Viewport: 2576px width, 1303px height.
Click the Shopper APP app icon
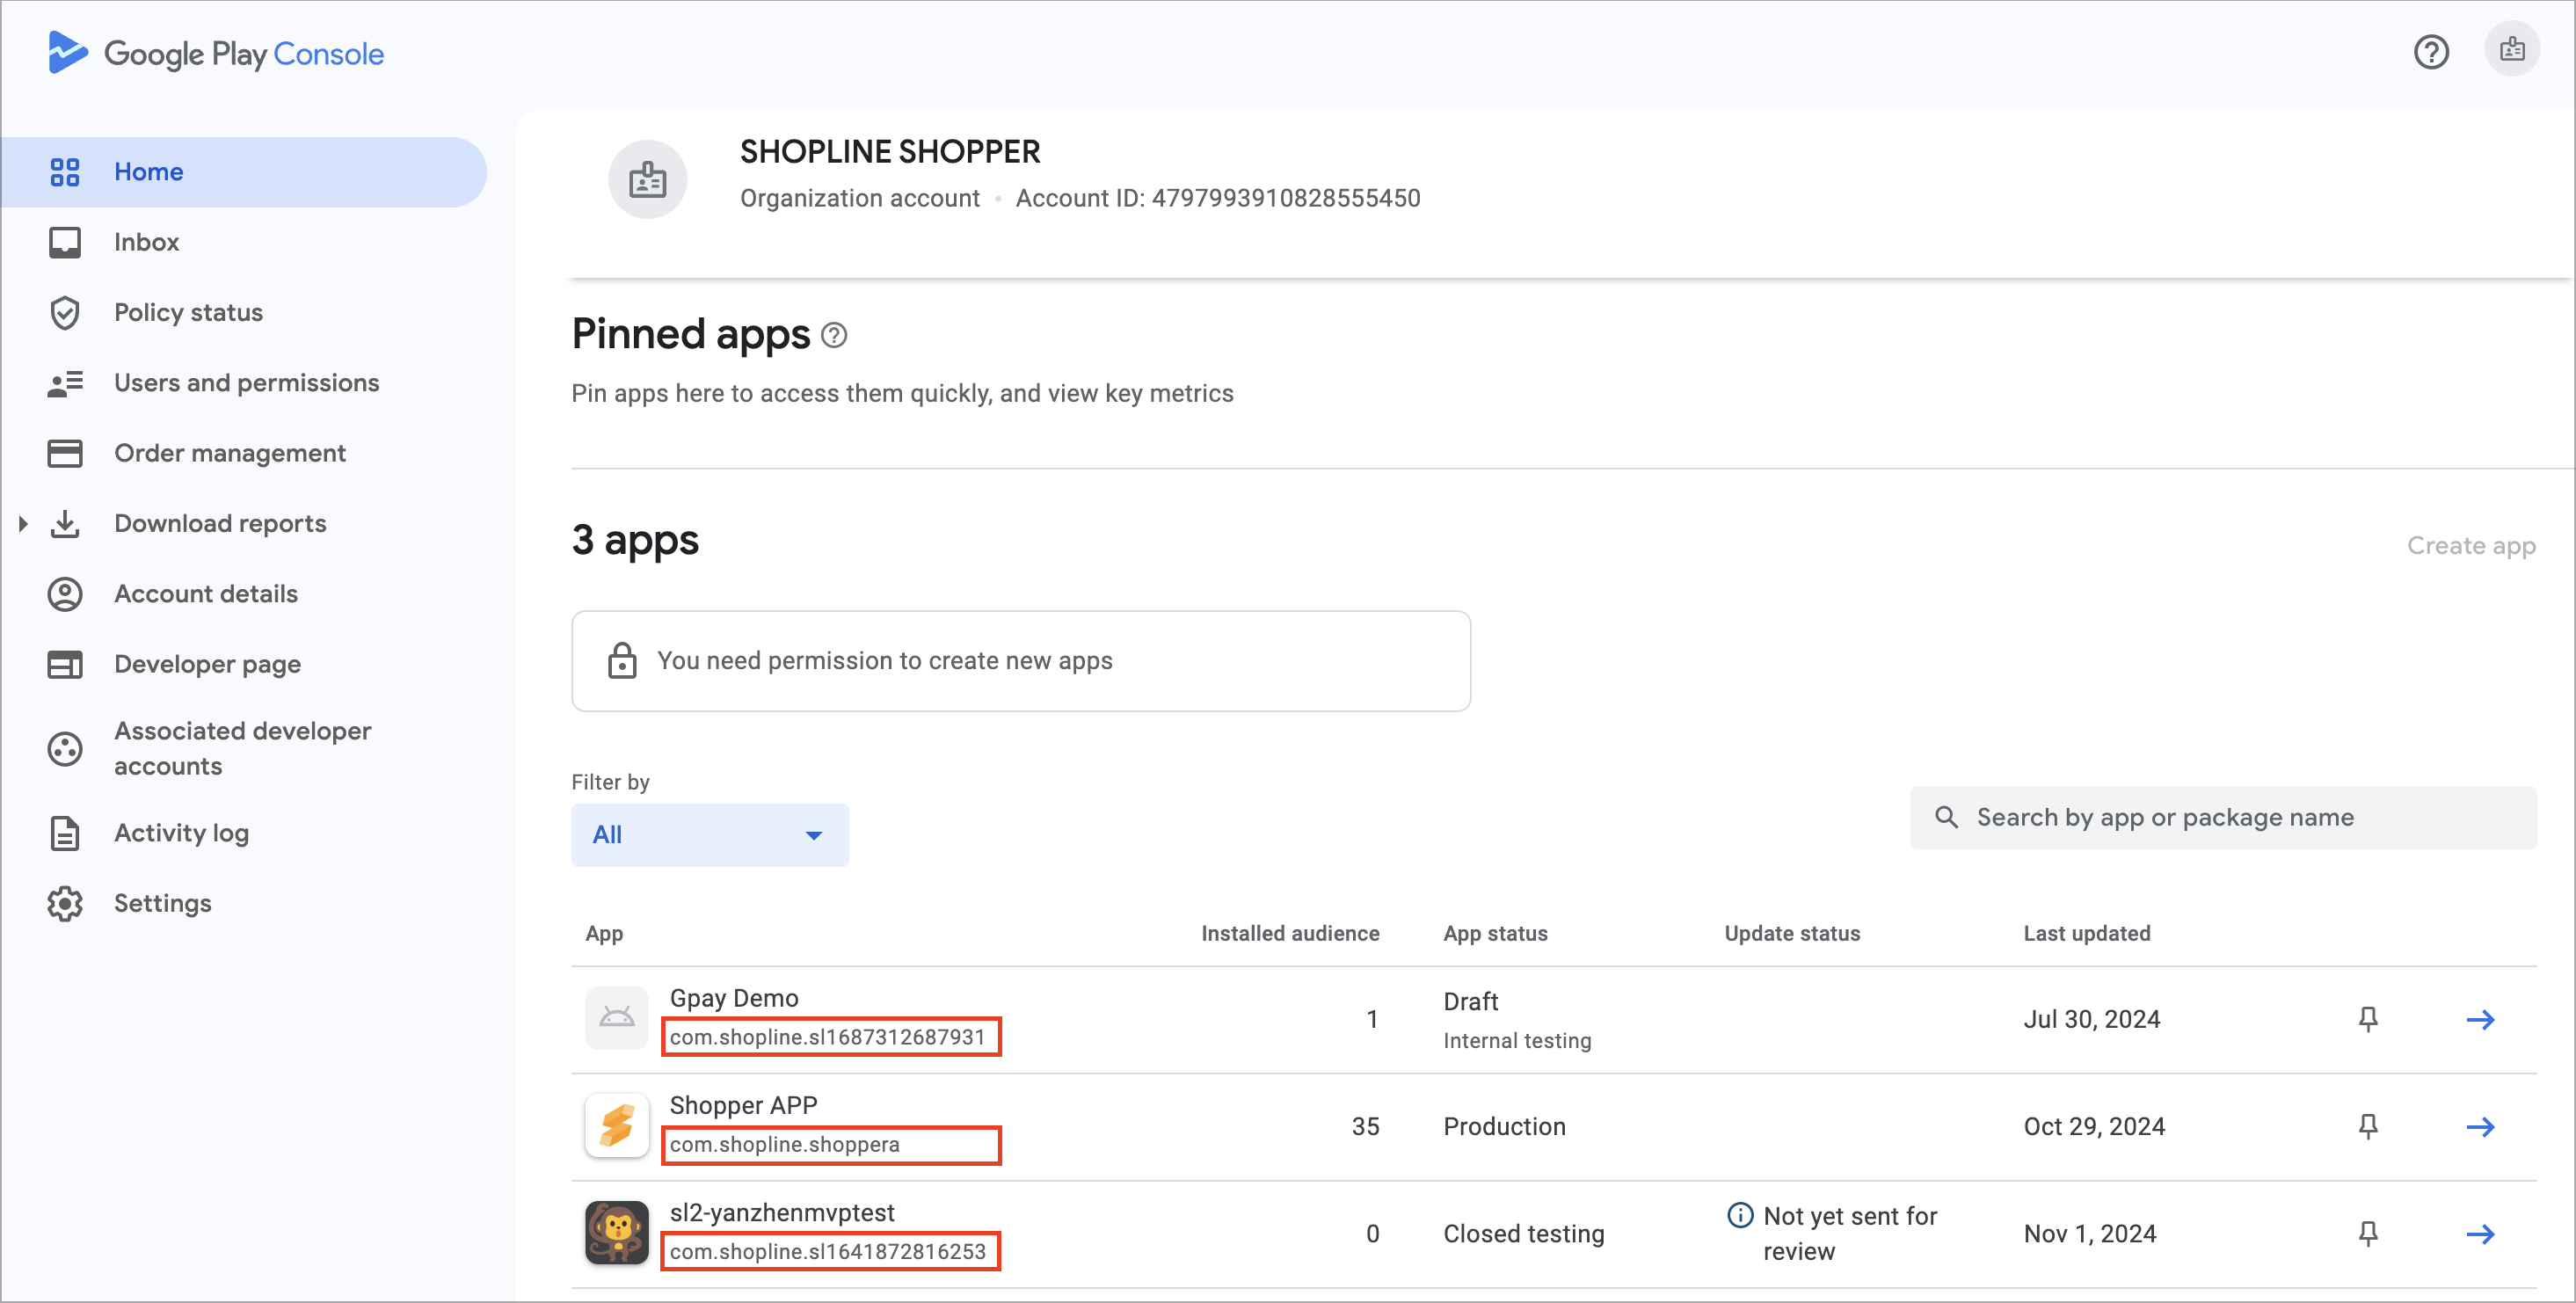(617, 1125)
